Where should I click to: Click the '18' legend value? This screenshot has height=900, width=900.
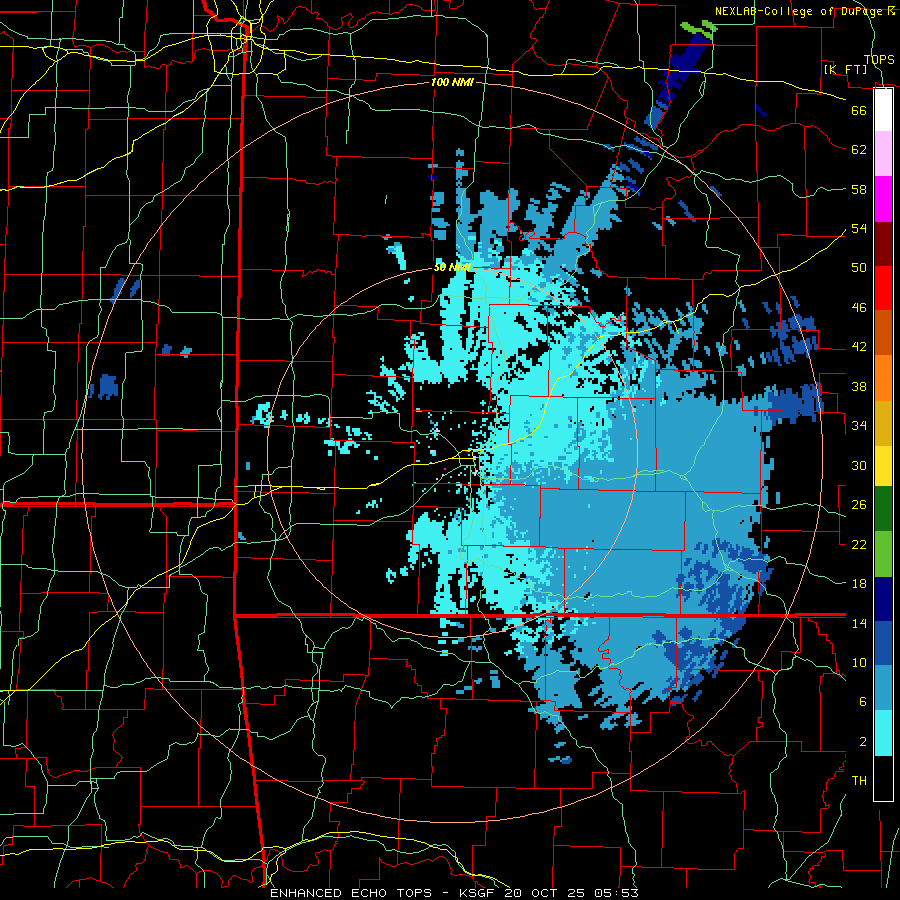coord(859,584)
